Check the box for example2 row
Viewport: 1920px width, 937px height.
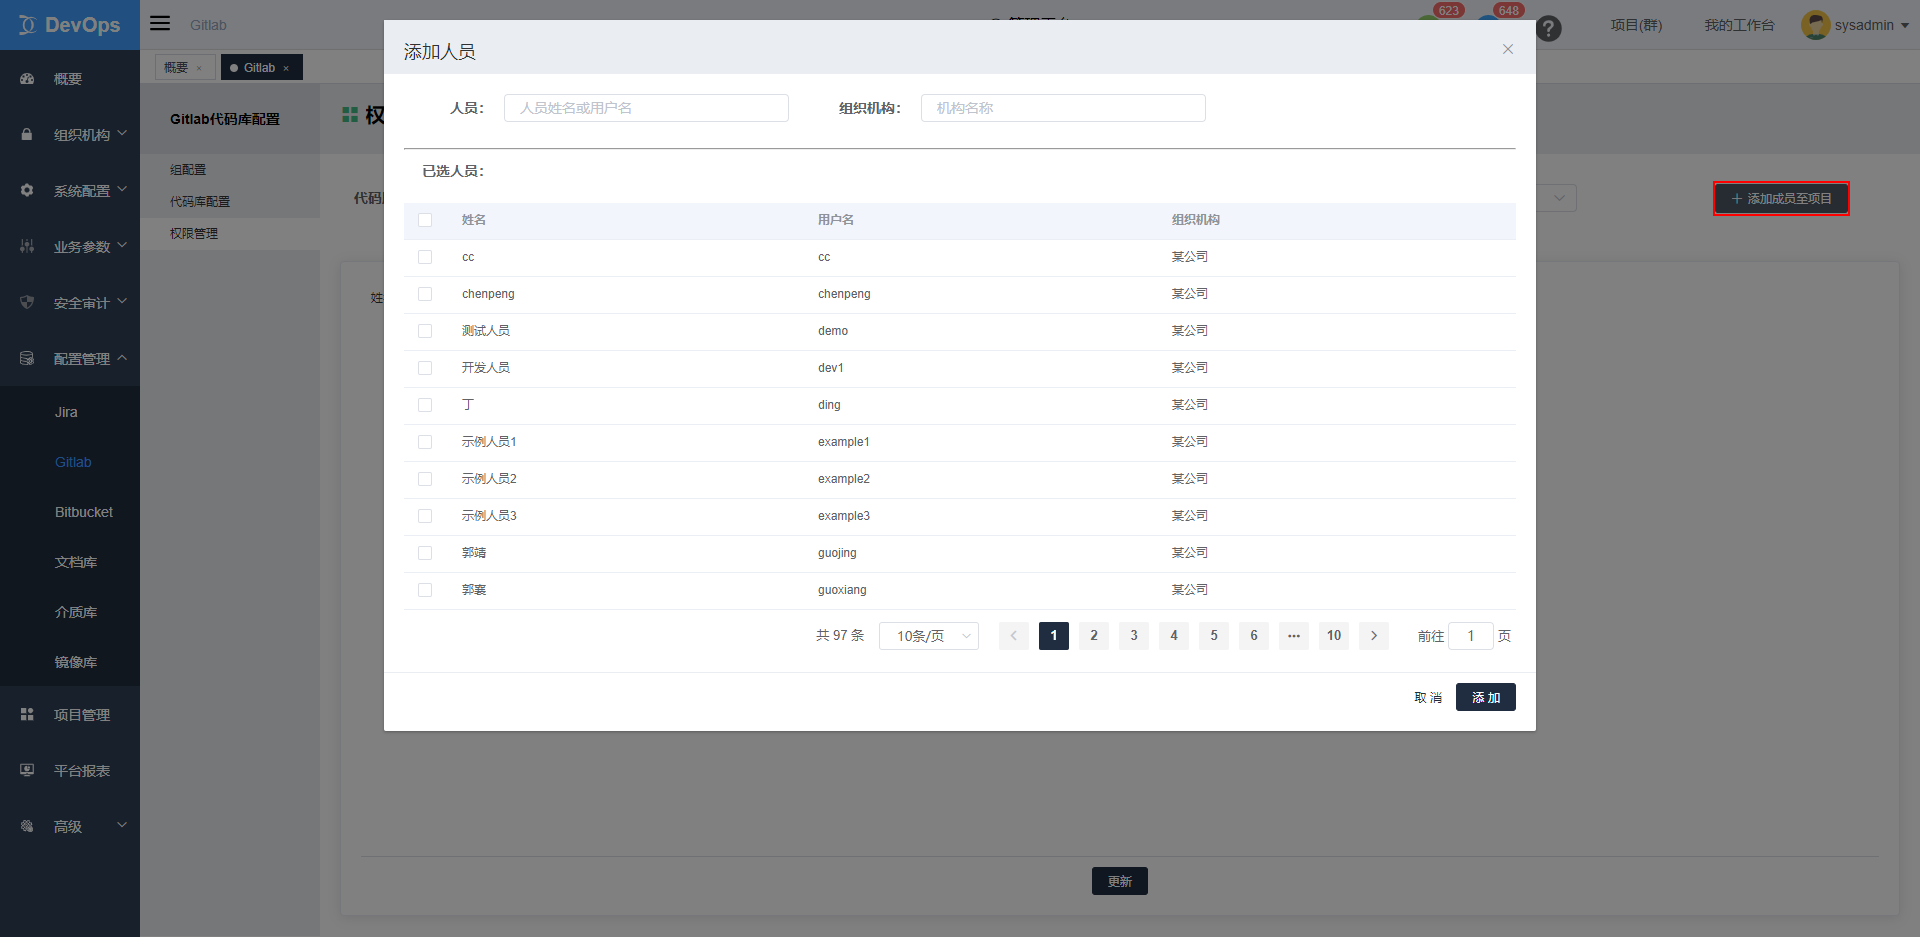click(x=425, y=479)
